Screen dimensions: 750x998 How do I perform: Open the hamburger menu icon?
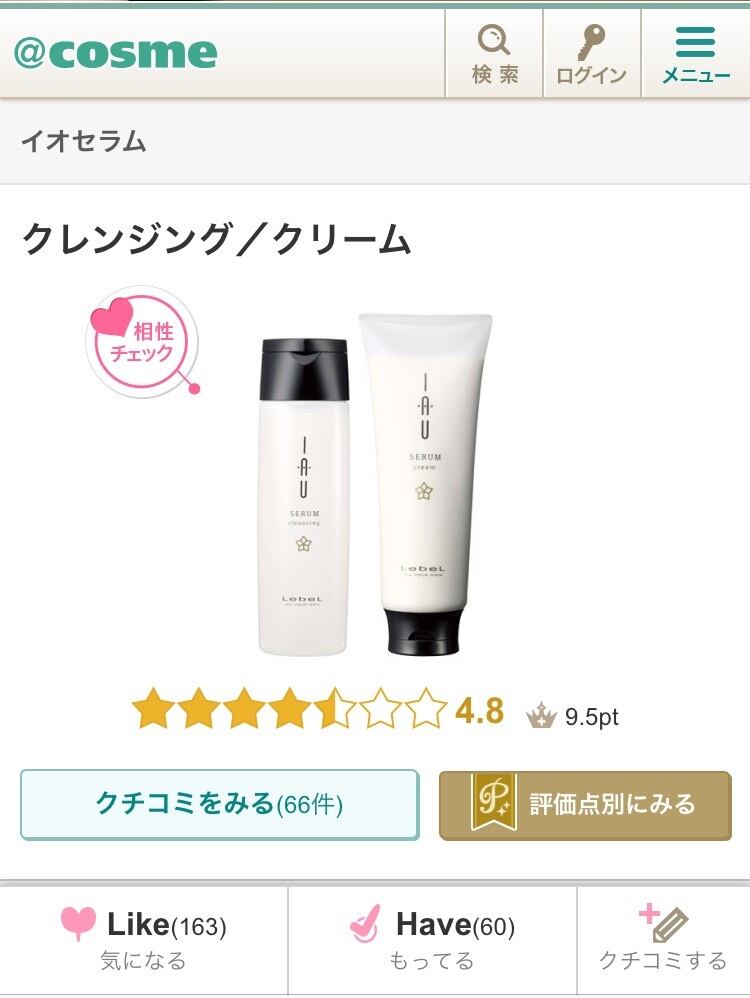[x=695, y=42]
